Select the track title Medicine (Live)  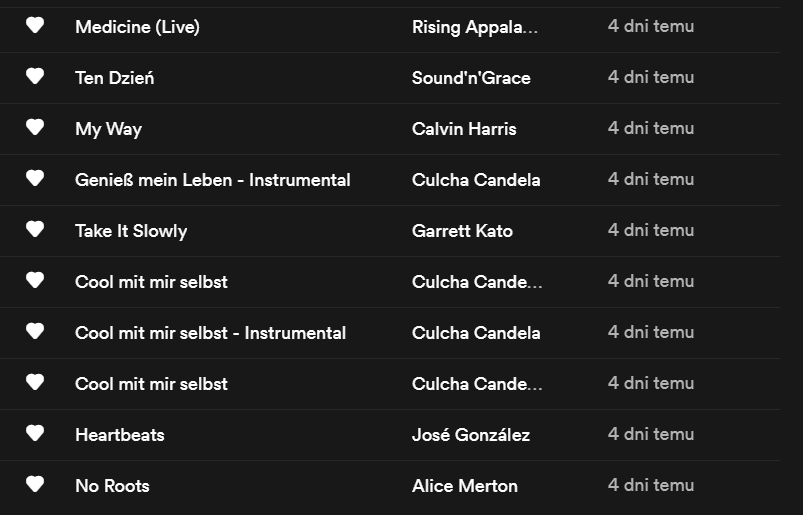click(x=137, y=27)
